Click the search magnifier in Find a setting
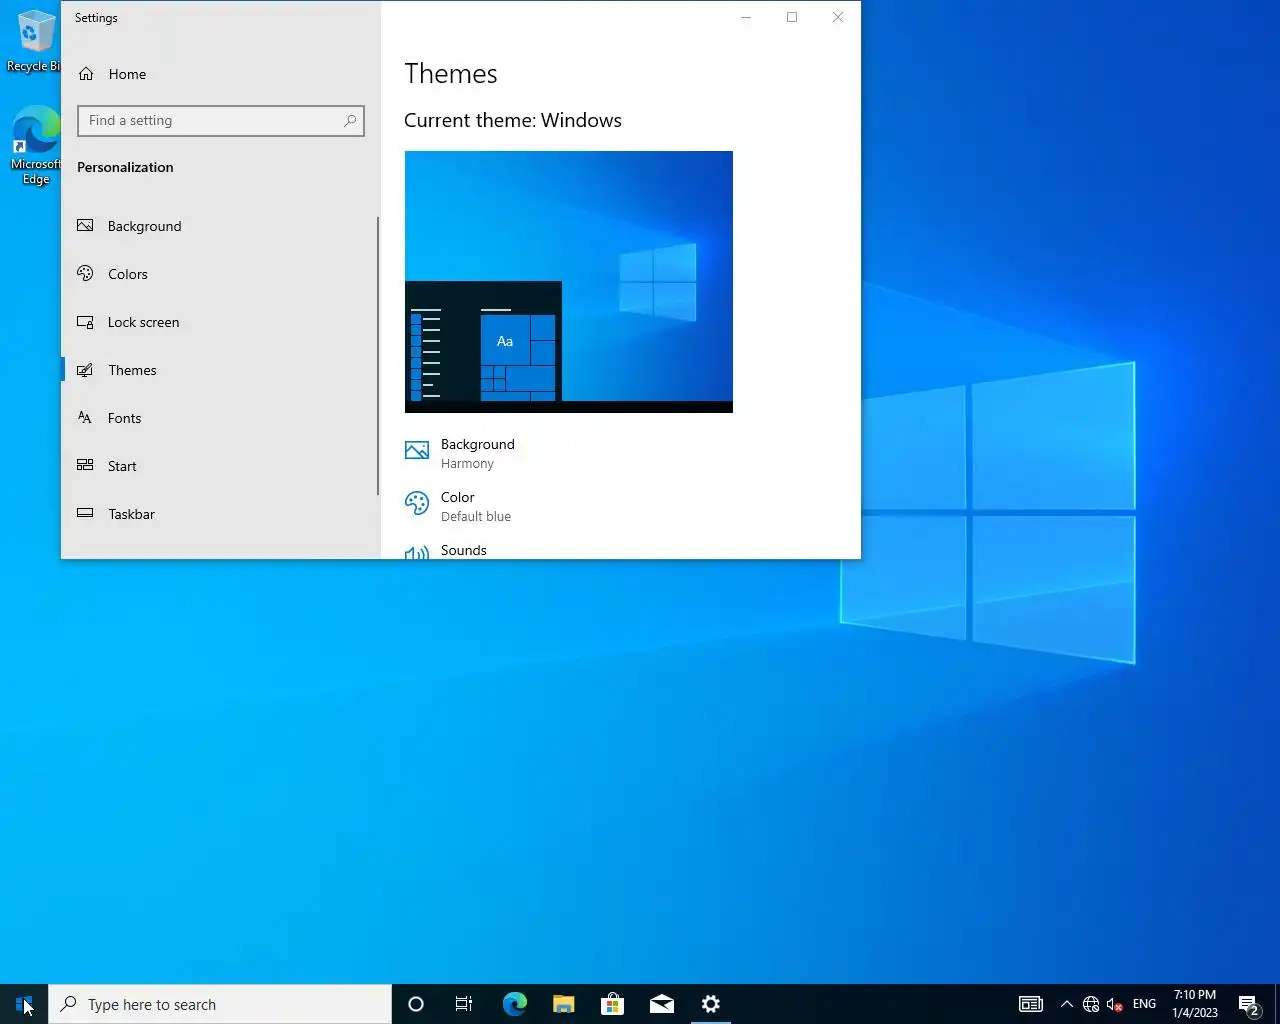 pyautogui.click(x=350, y=121)
